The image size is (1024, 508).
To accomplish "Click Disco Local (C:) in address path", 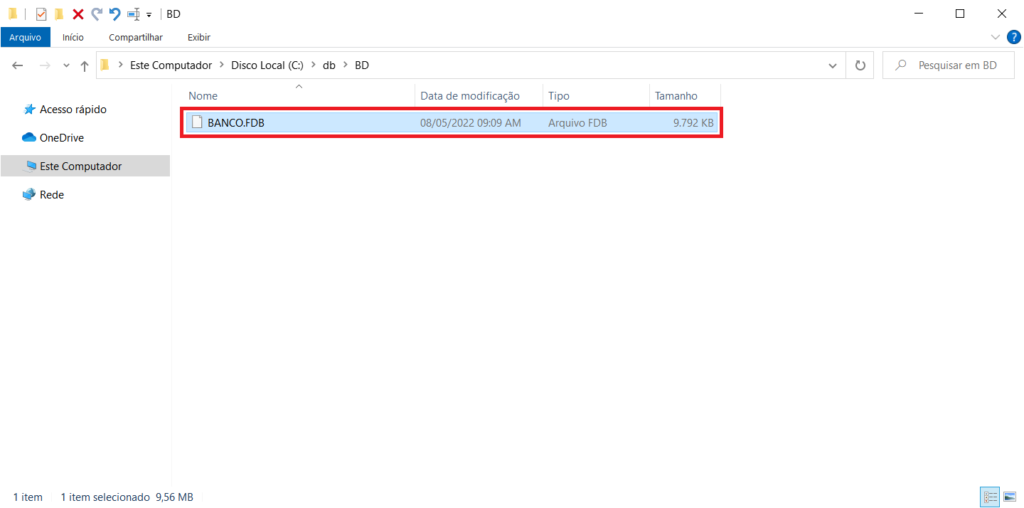I will 267,65.
